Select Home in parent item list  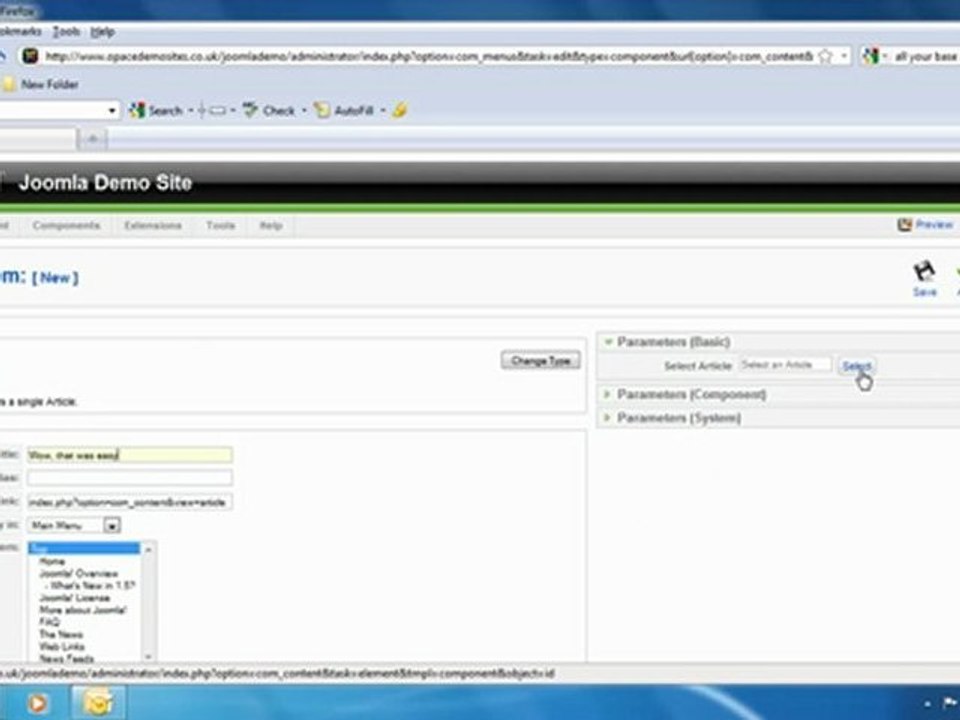[x=52, y=561]
